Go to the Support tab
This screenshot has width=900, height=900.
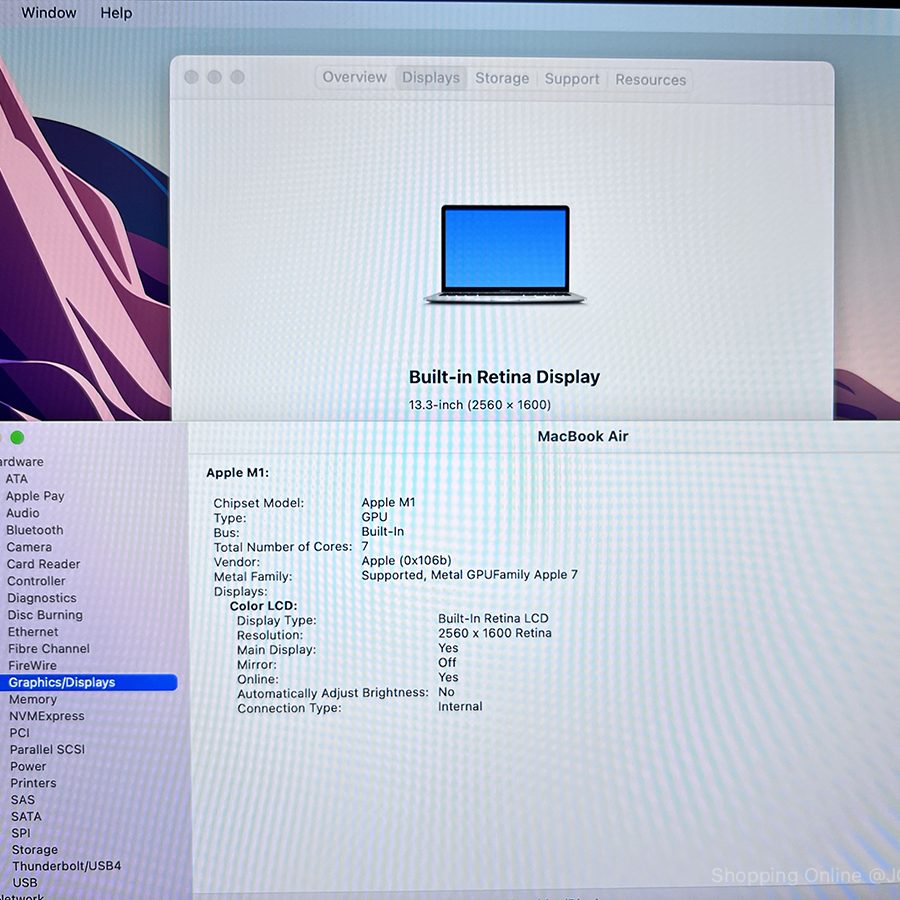572,79
